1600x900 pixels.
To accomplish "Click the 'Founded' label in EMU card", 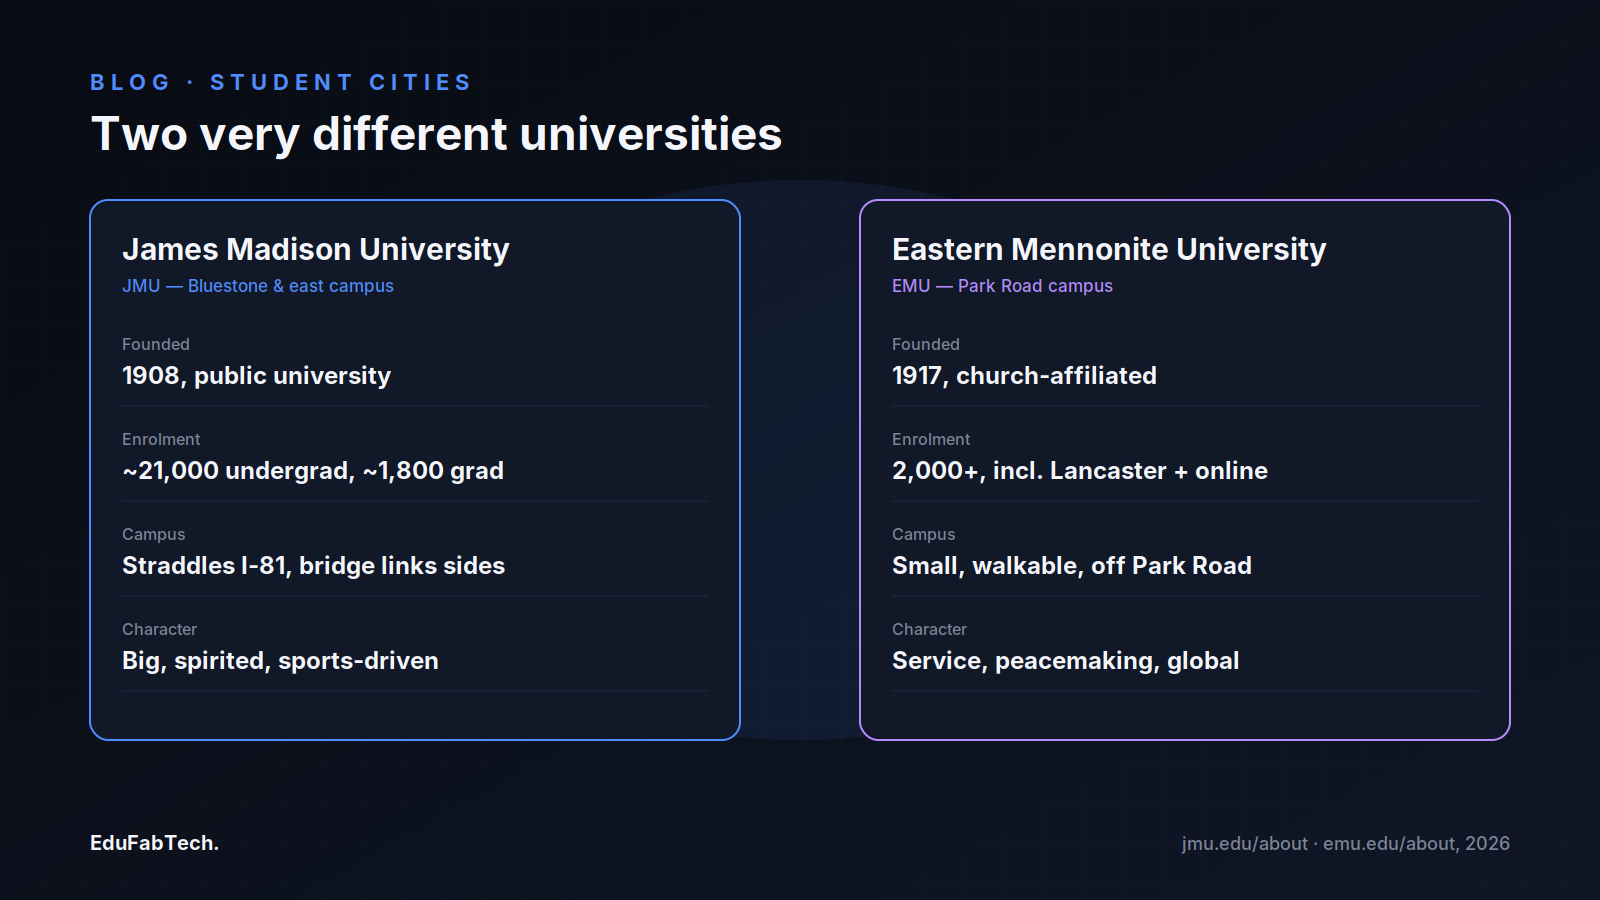I will coord(926,344).
